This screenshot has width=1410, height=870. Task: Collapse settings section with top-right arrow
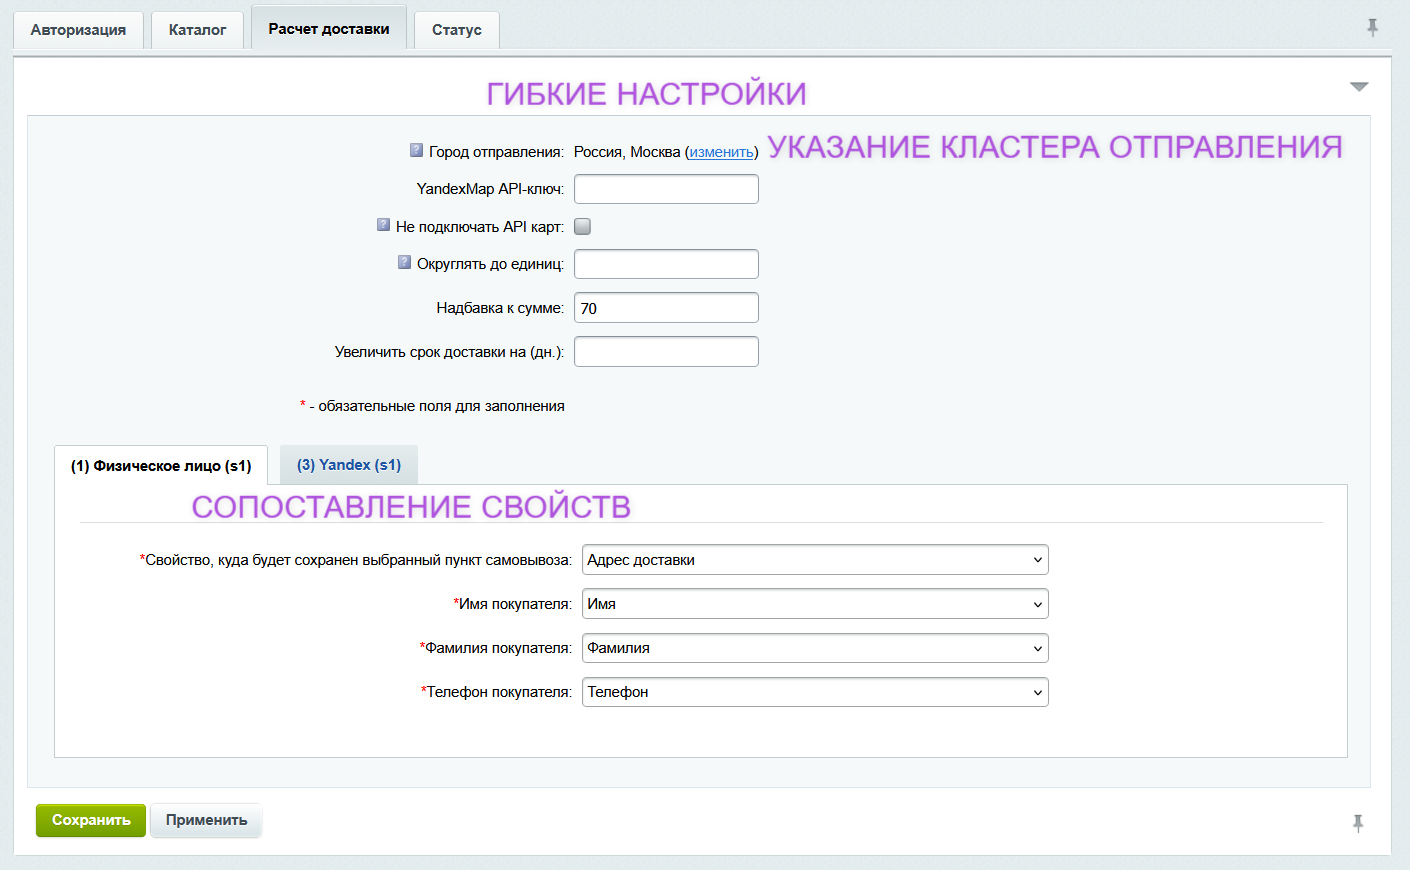[1359, 87]
